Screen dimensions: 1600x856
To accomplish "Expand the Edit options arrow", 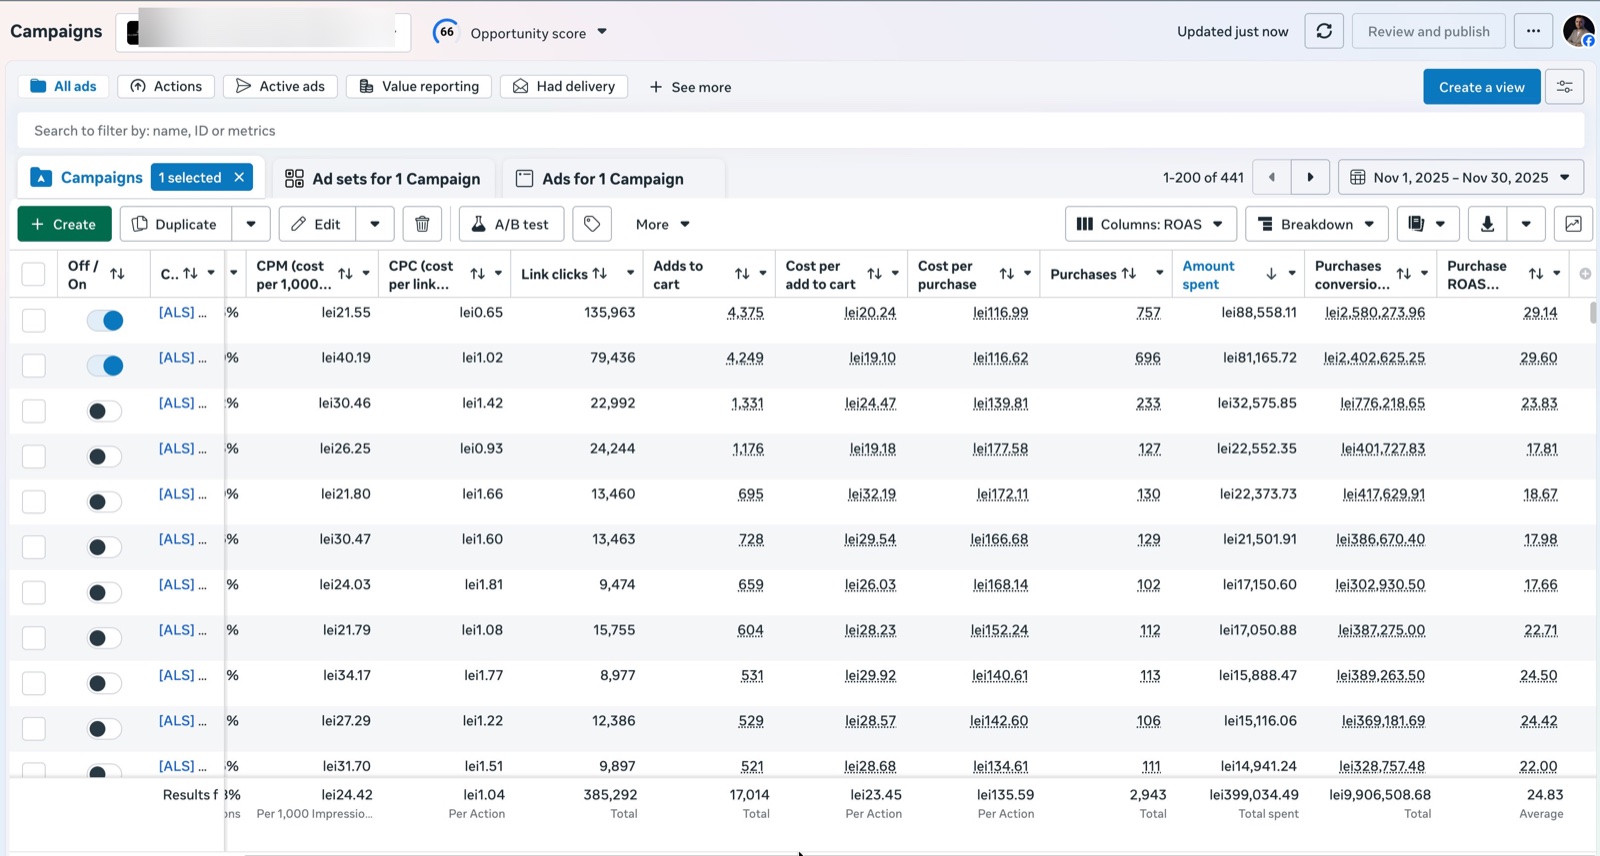I will (375, 224).
